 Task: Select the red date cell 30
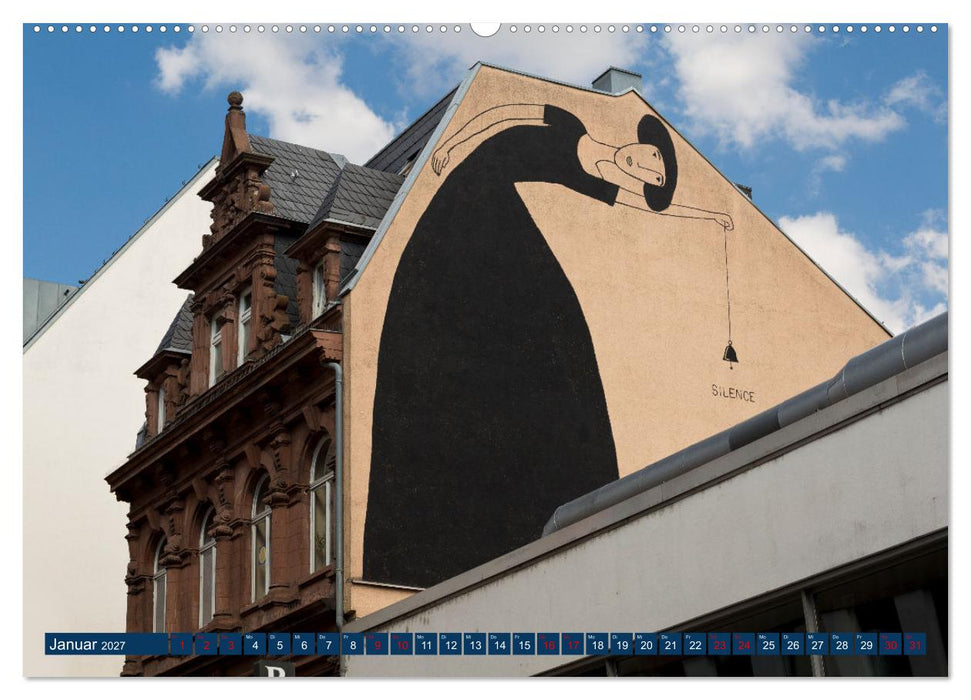tap(891, 644)
